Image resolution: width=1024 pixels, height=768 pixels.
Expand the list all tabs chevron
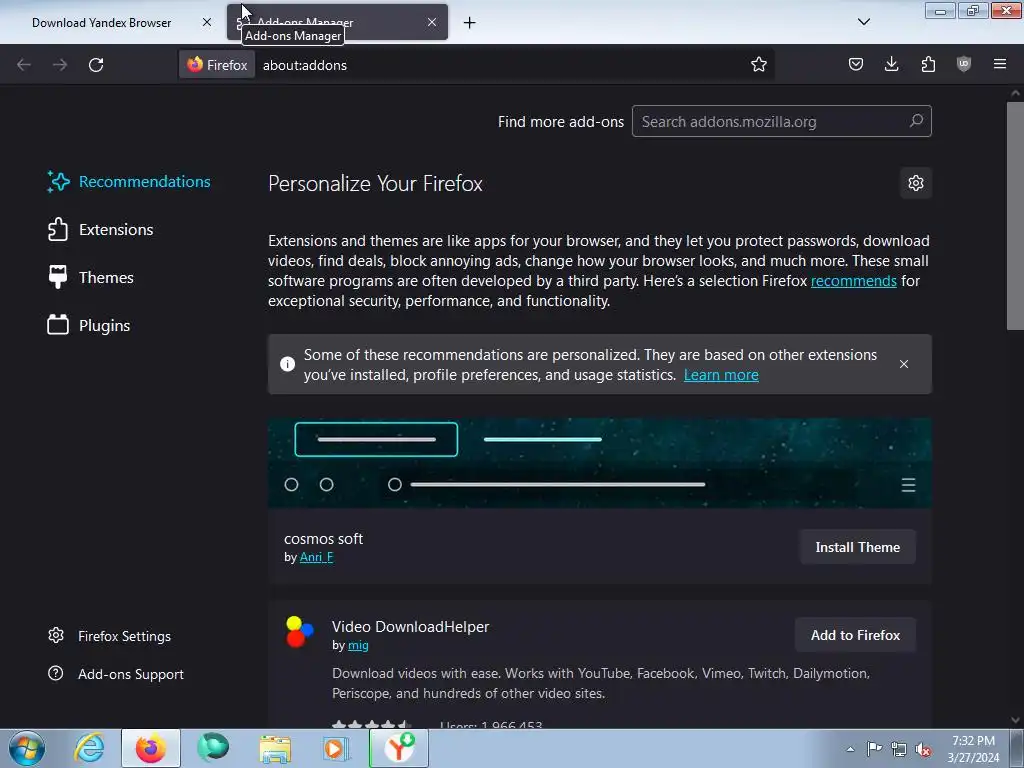(863, 22)
